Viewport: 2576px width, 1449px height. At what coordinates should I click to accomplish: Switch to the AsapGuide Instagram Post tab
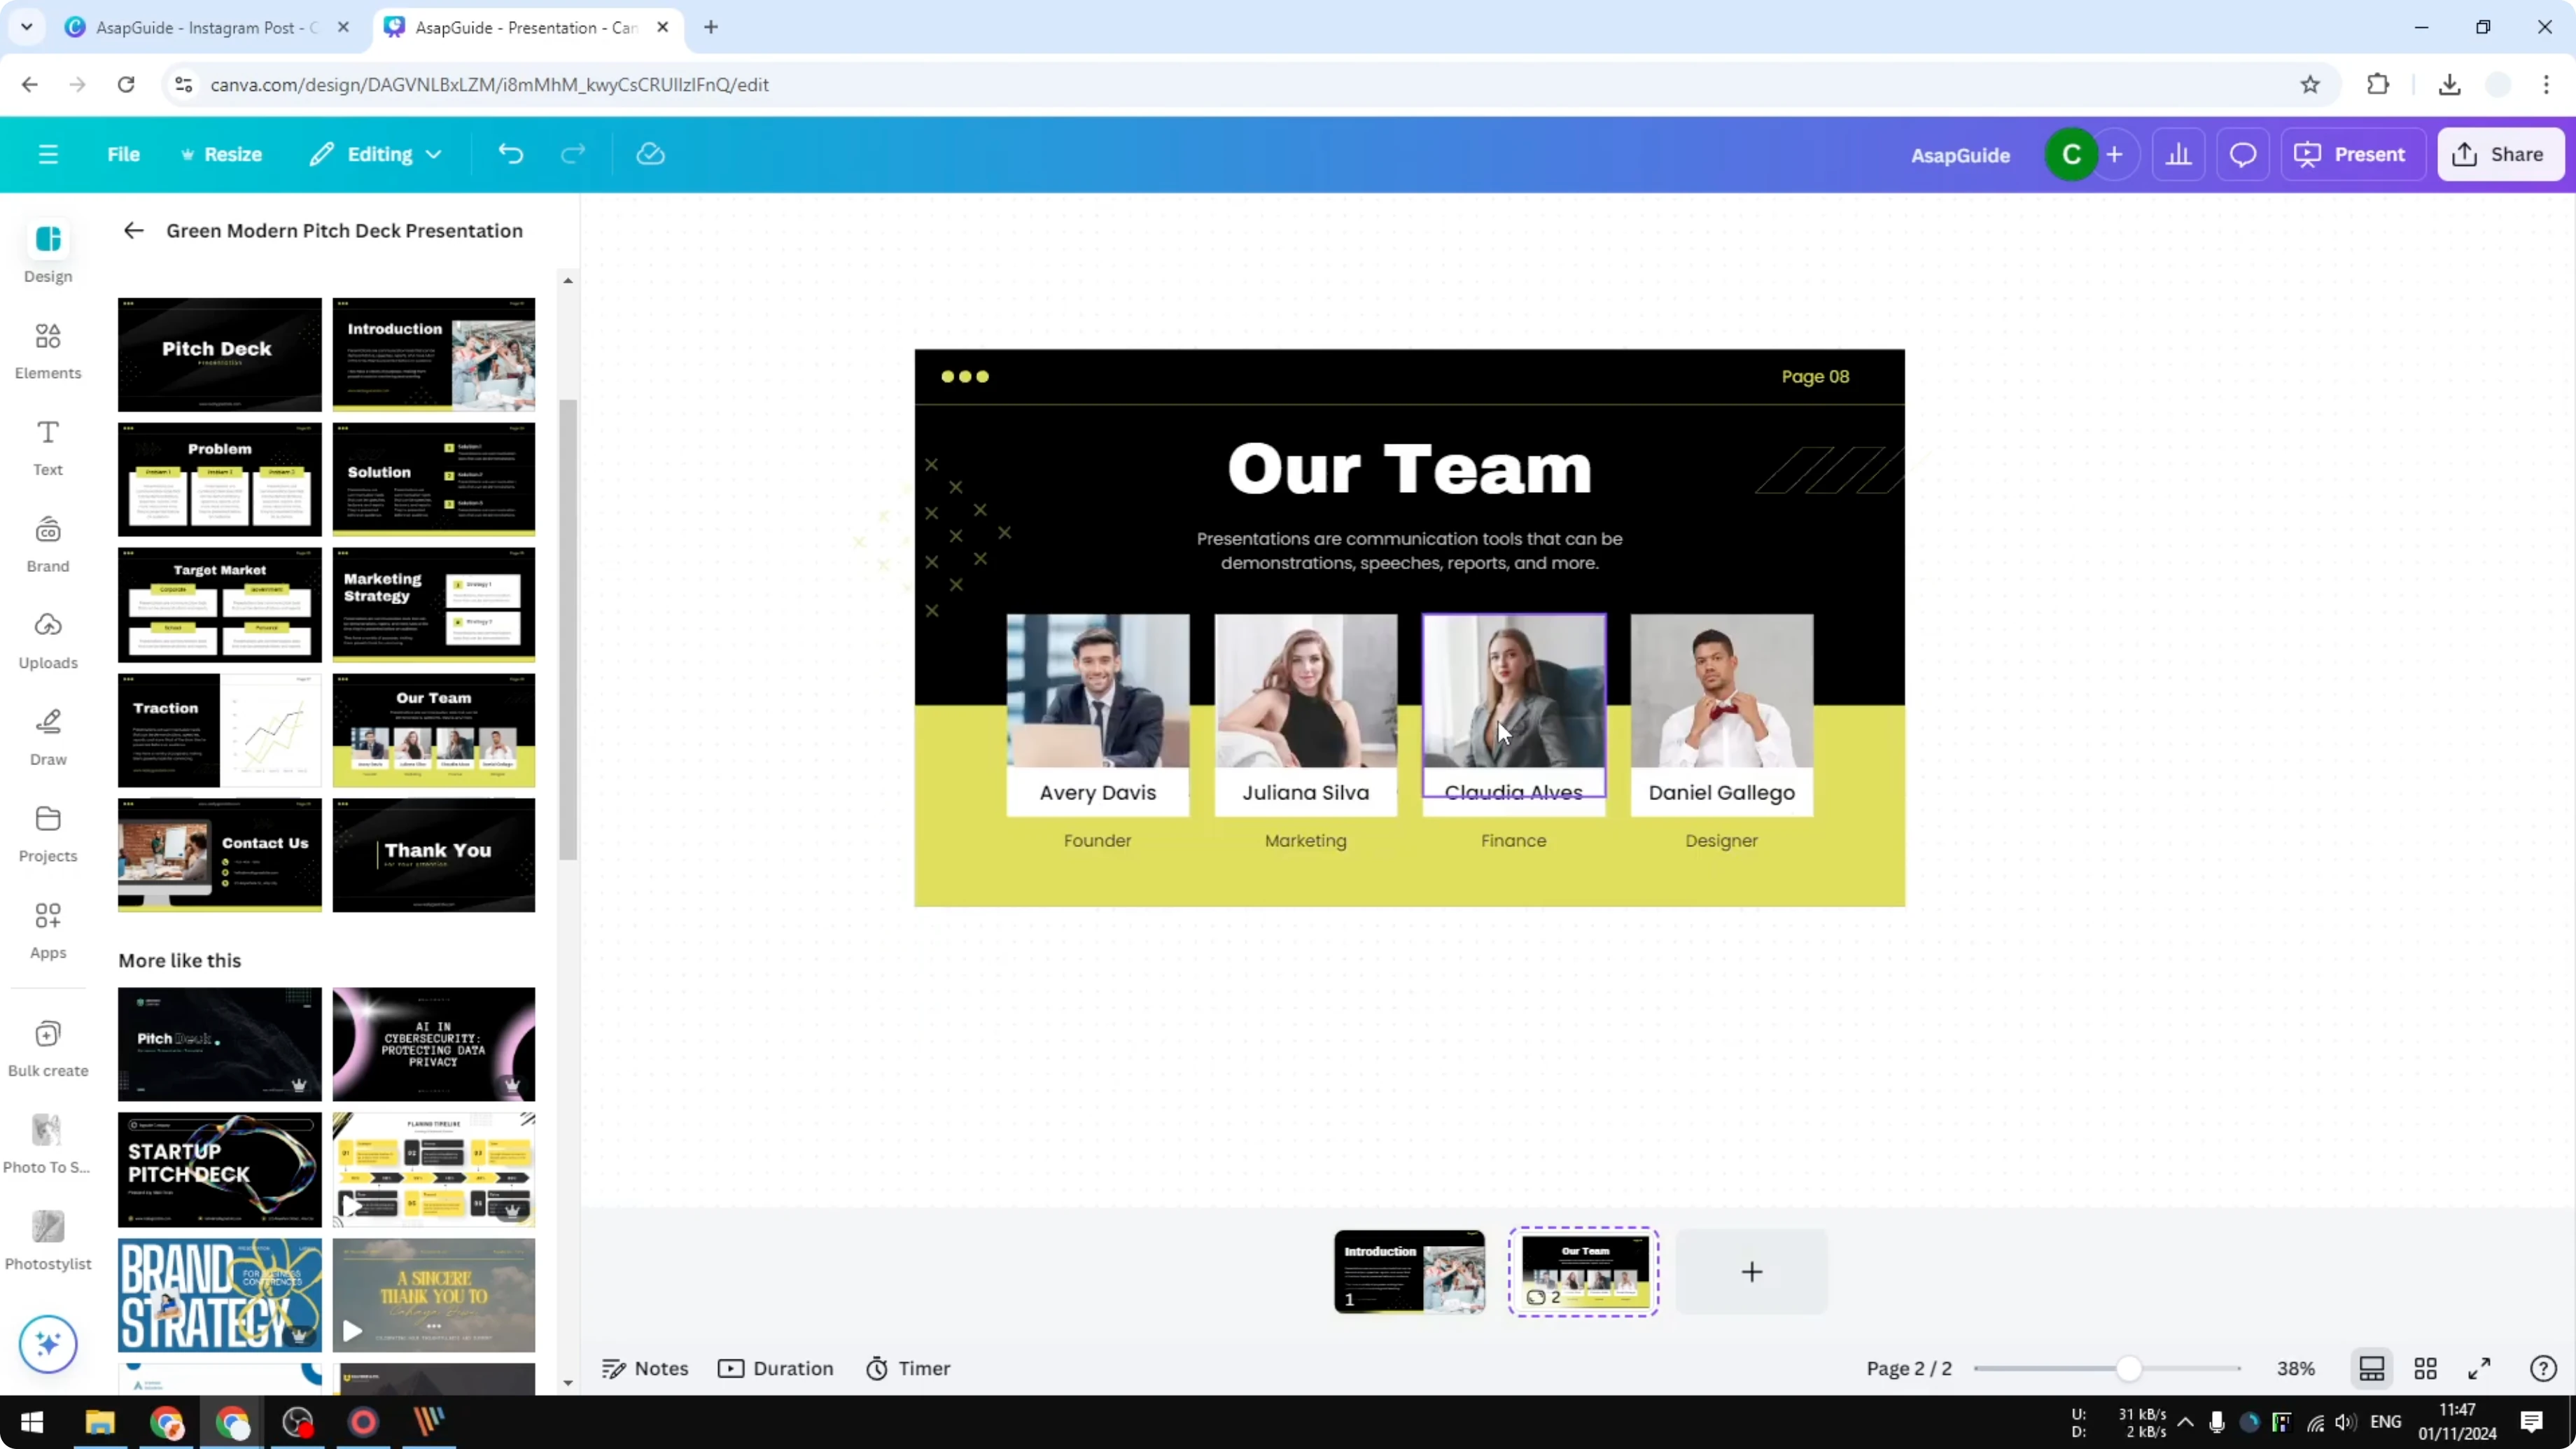[200, 27]
